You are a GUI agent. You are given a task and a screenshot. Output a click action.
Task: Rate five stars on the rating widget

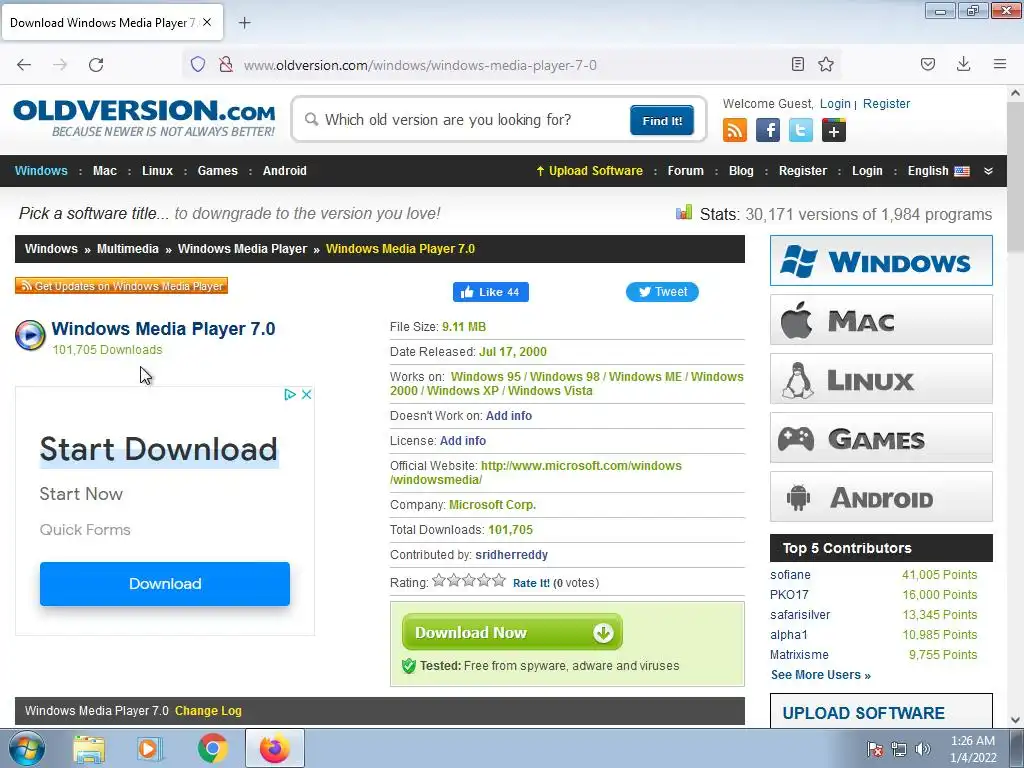pos(499,580)
